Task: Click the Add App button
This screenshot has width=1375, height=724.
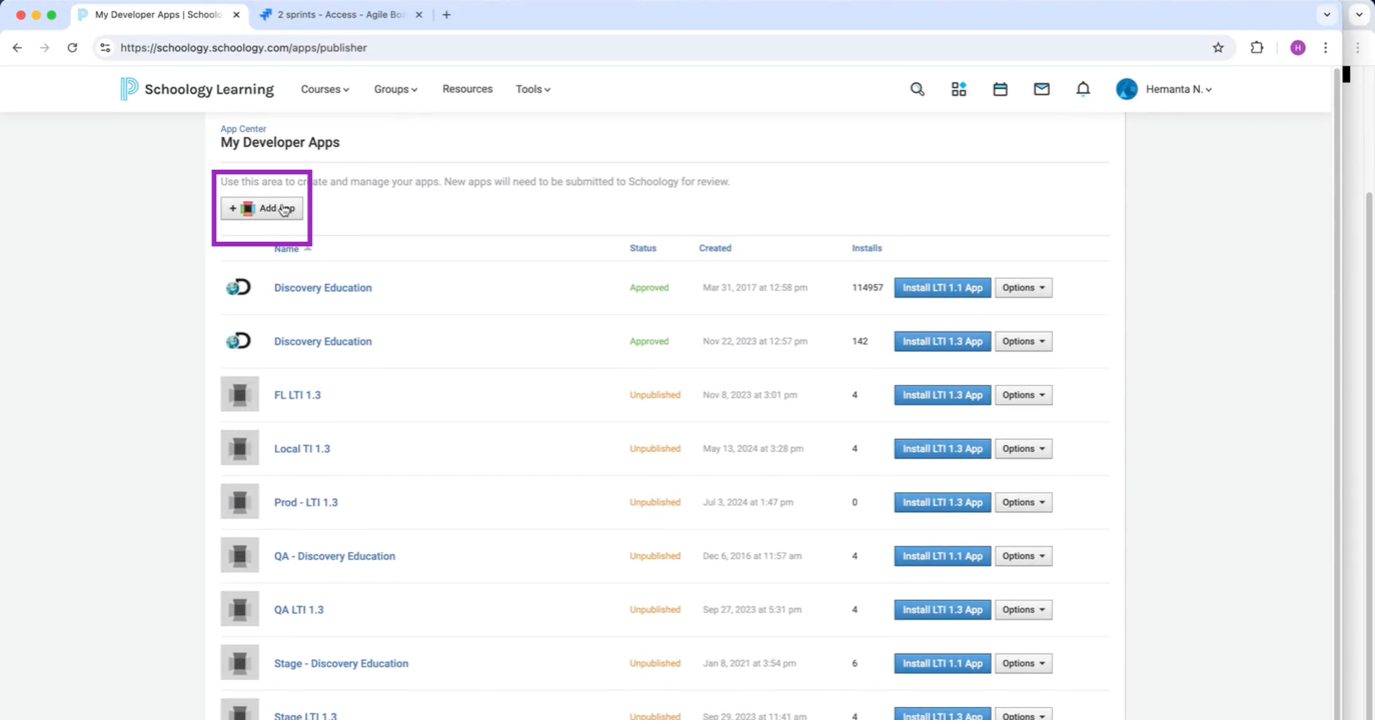Action: [x=262, y=208]
